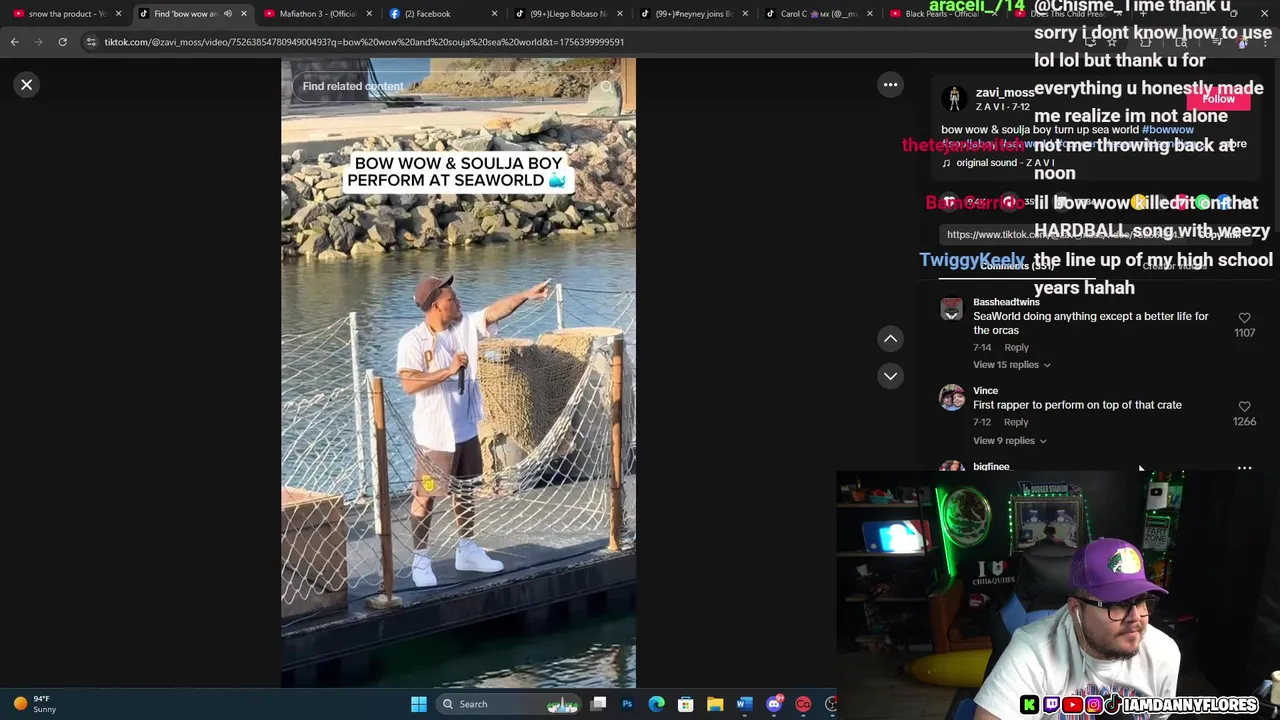Like Vince's comment
The image size is (1280, 720).
[x=1244, y=407]
